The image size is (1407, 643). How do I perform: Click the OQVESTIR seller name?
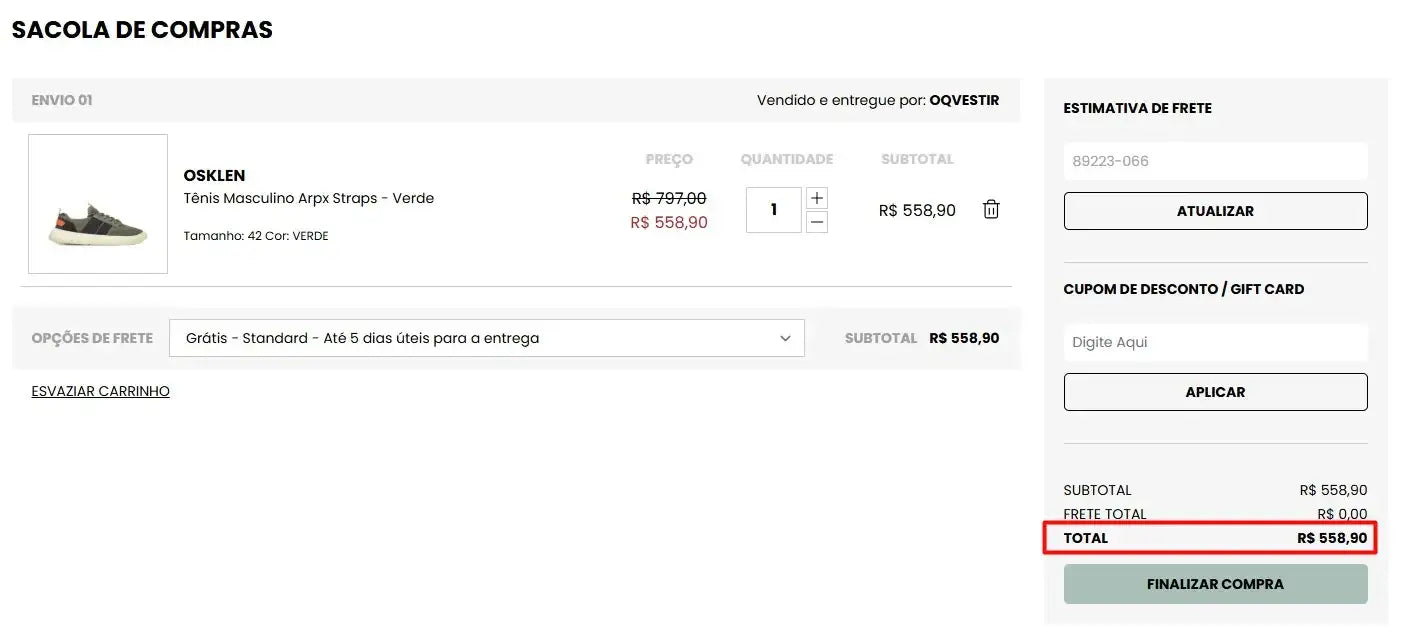pos(964,100)
